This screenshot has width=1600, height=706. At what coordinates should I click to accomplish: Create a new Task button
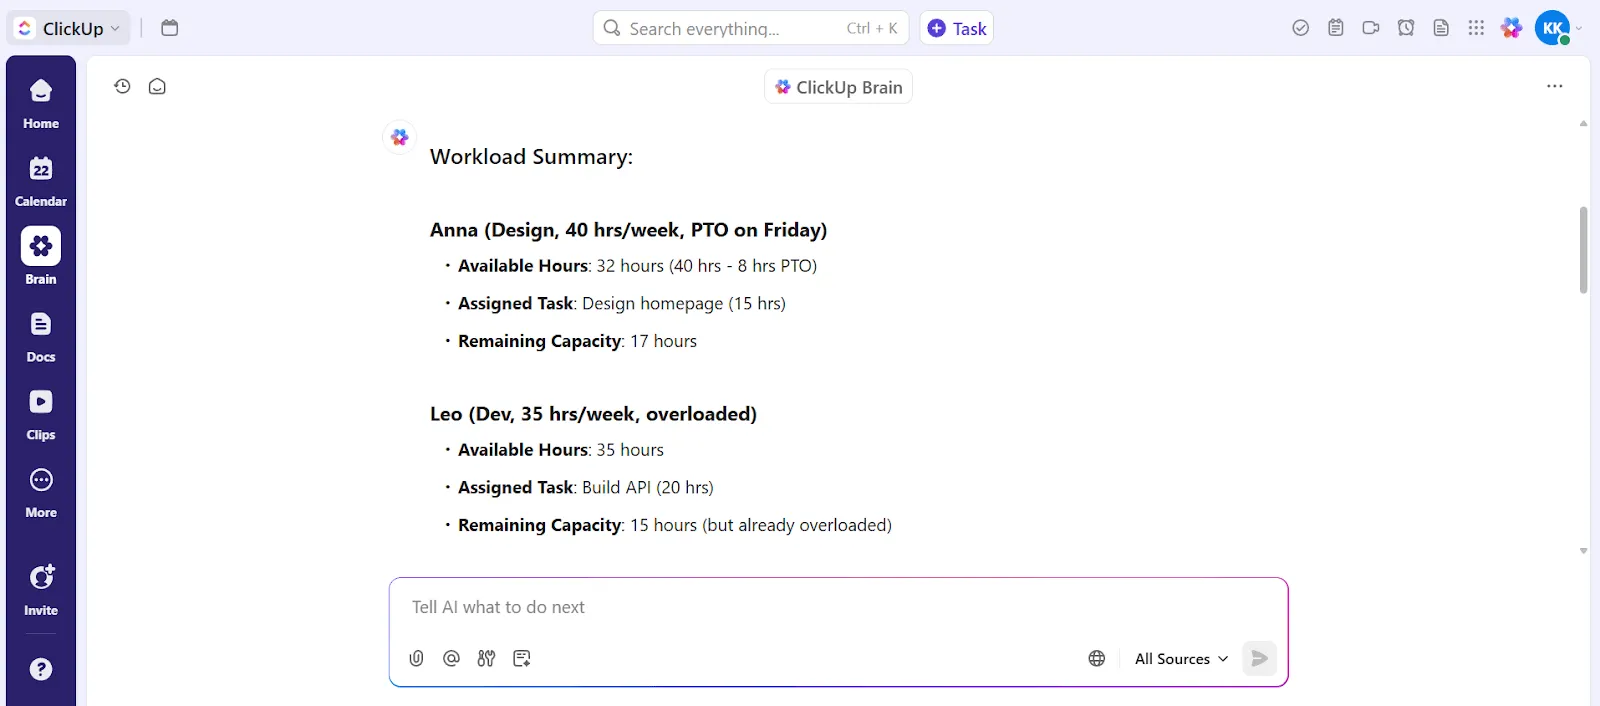point(957,28)
